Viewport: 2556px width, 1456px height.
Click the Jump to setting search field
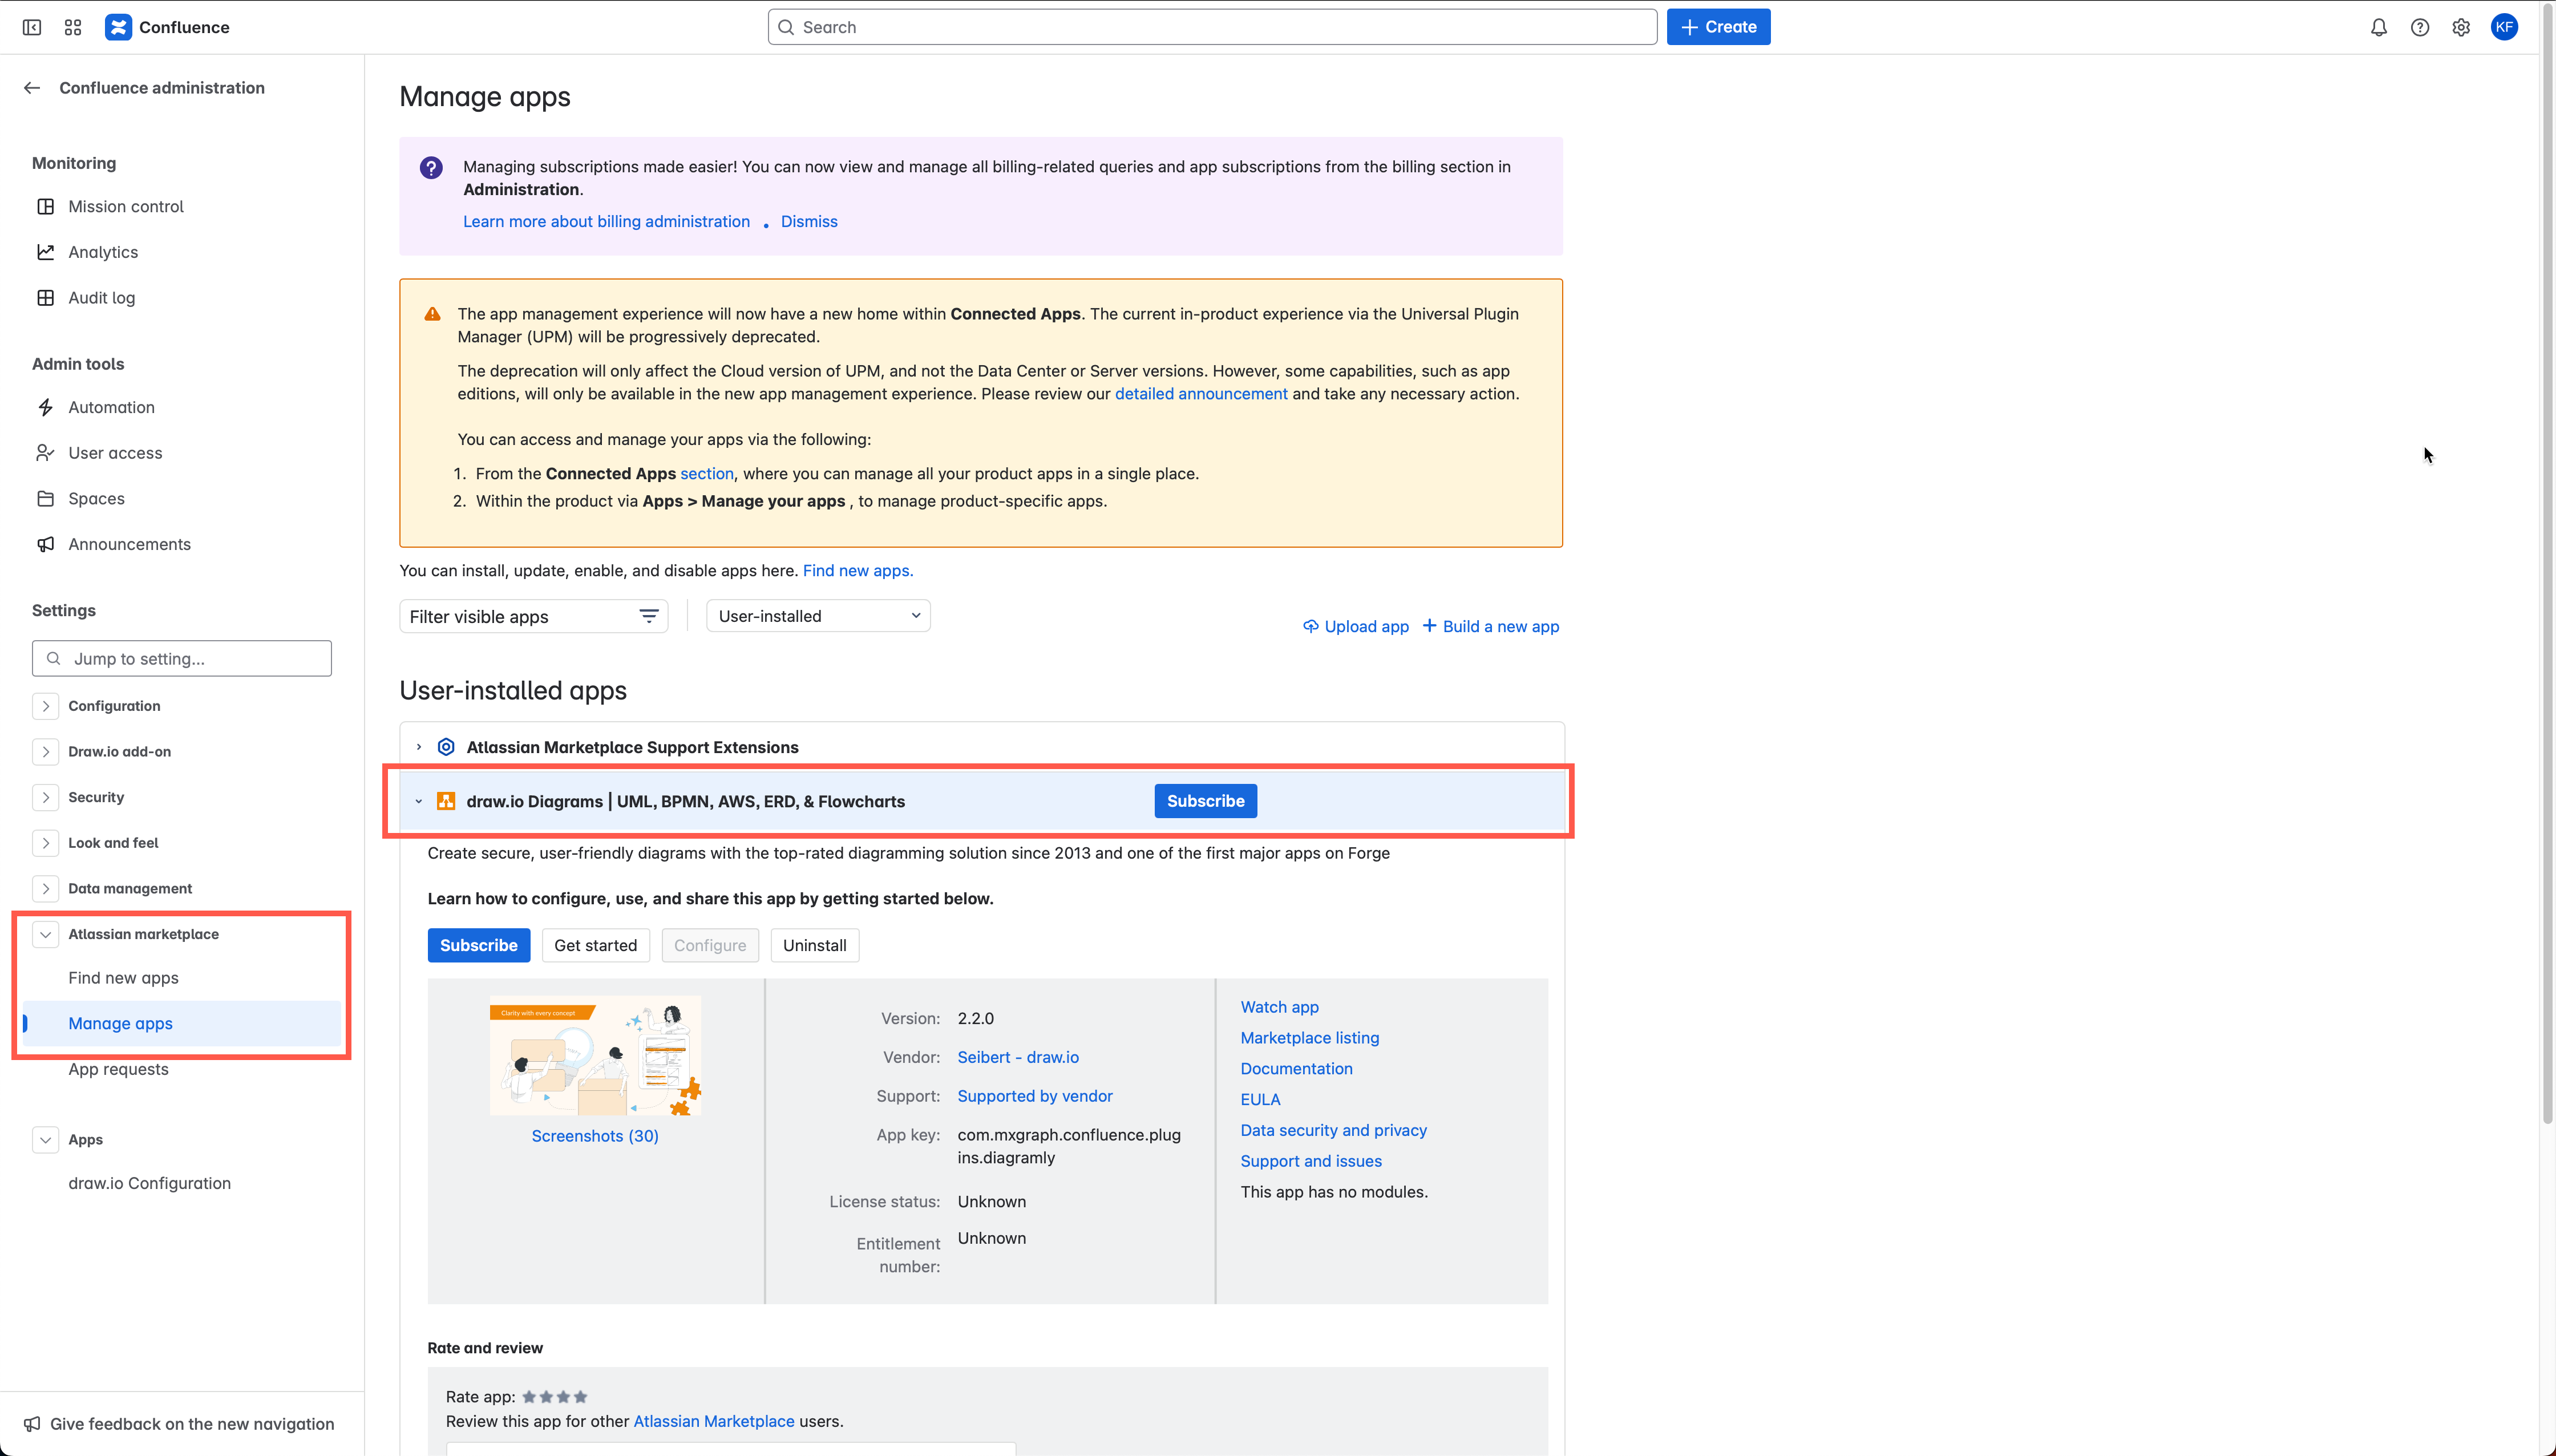click(x=181, y=658)
